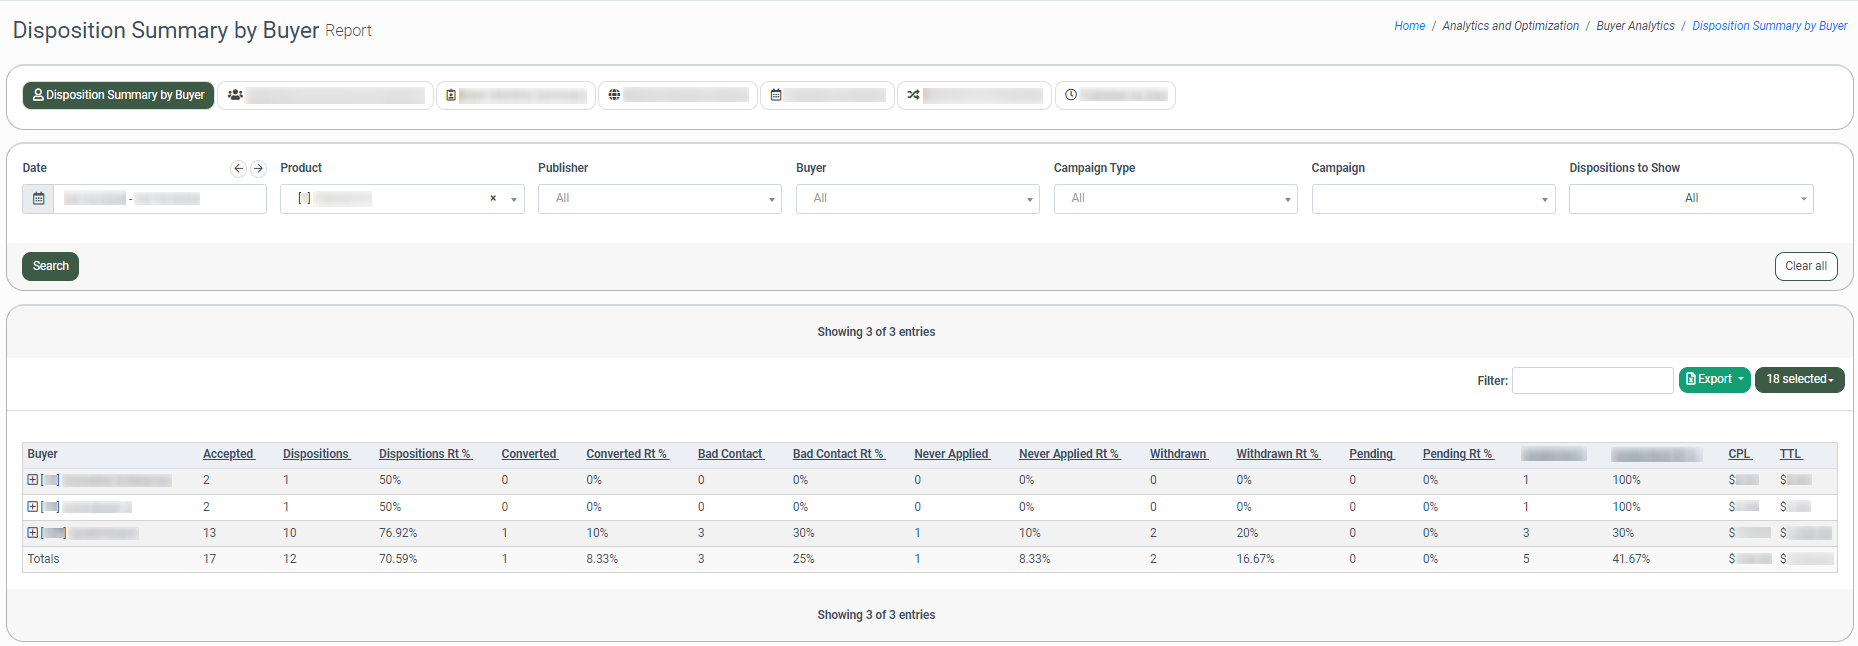
Task: Open the report tab with the users group icon
Action: click(325, 95)
